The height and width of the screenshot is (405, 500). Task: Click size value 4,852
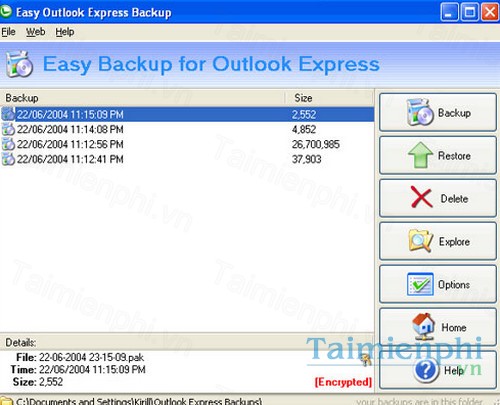point(304,129)
